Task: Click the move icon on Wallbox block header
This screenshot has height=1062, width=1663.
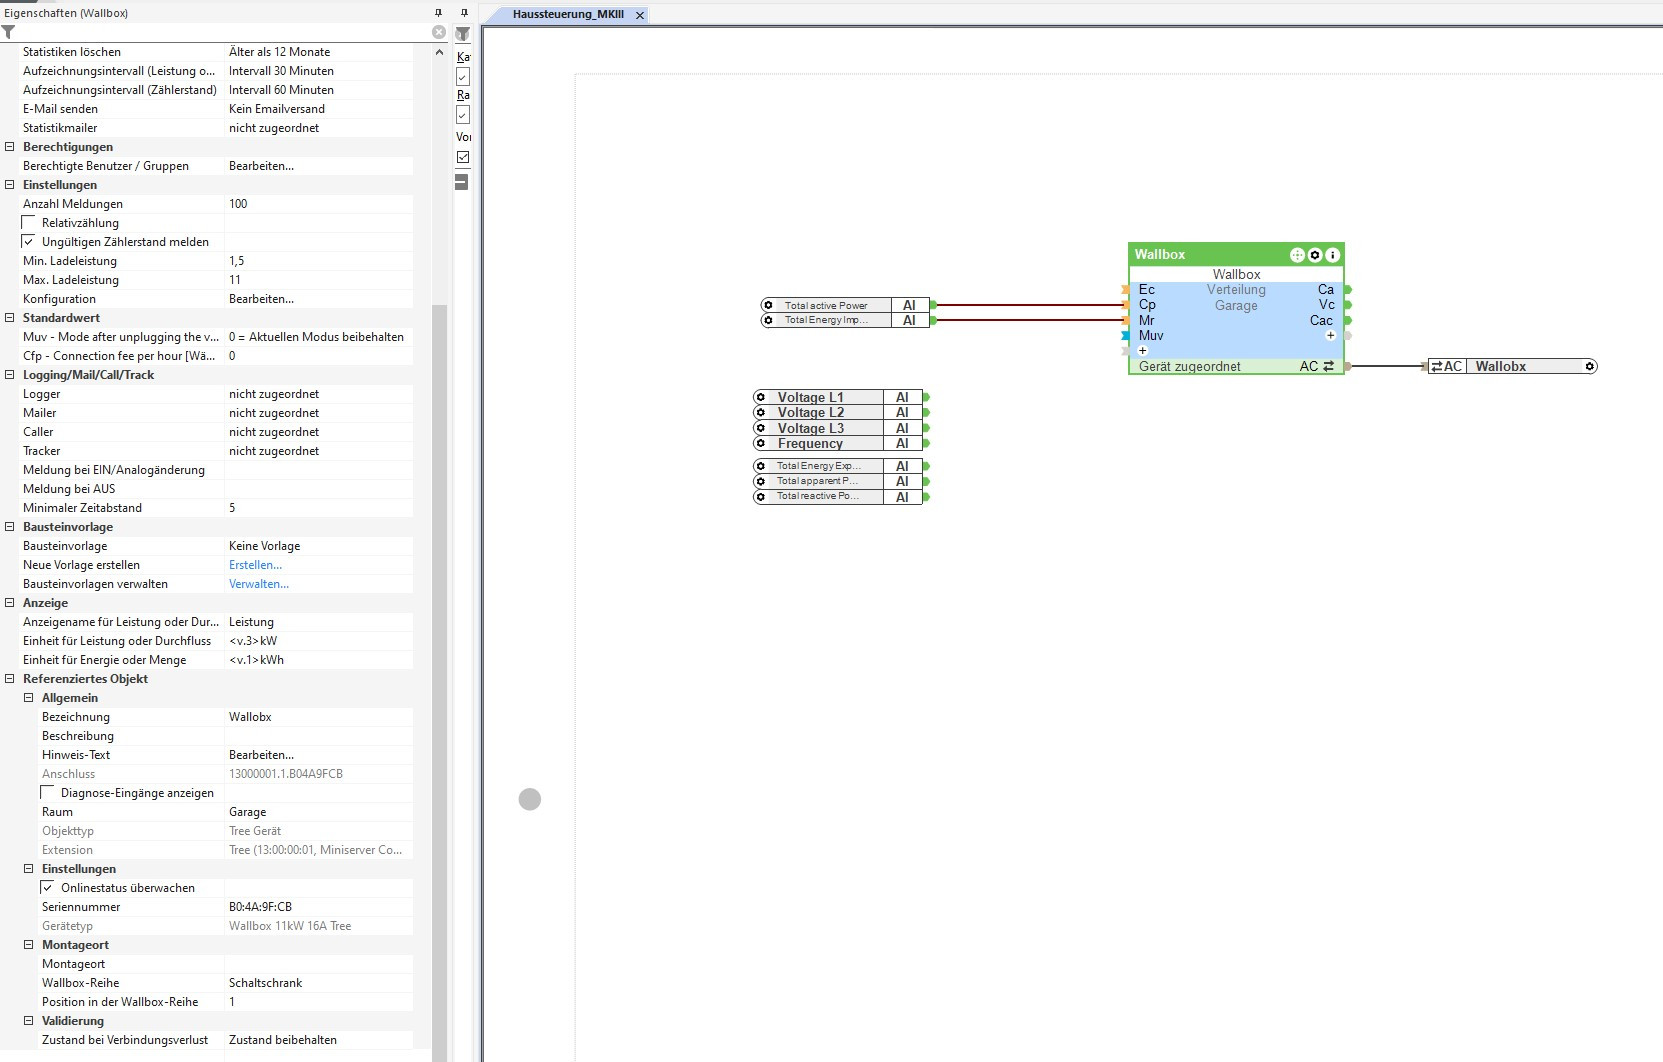Action: (x=1297, y=255)
